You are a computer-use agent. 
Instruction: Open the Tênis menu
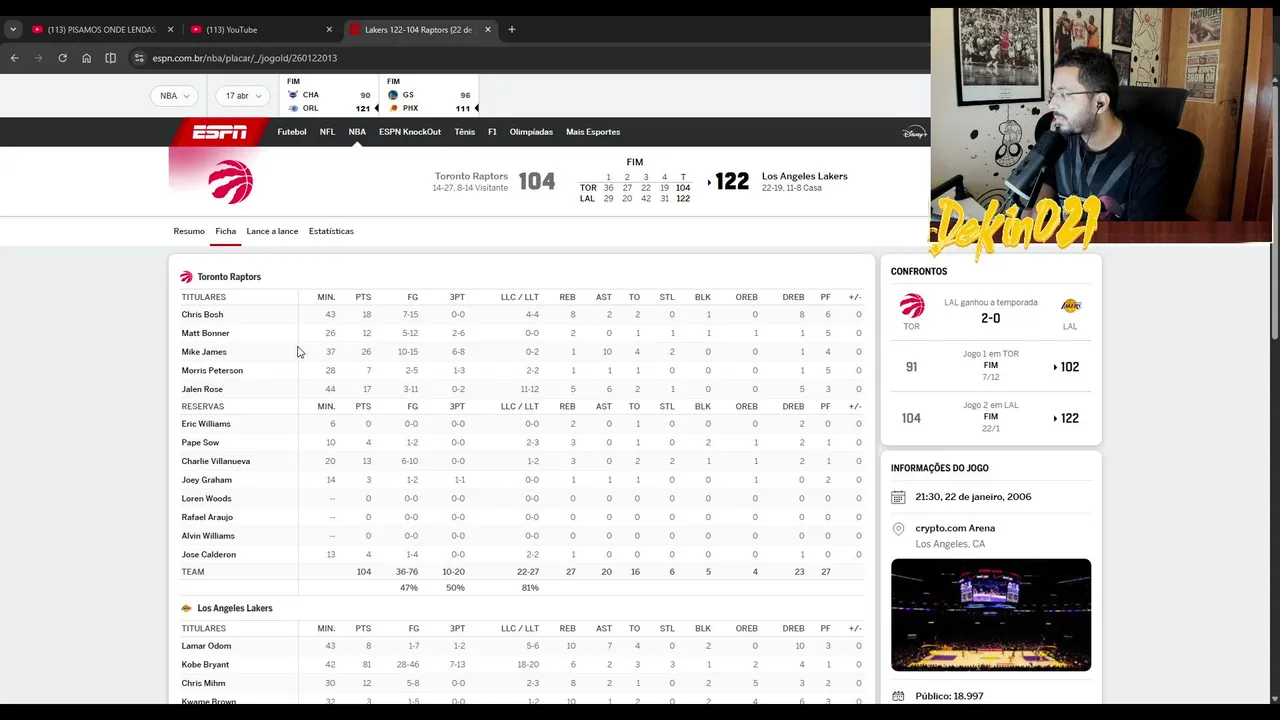[x=465, y=132]
